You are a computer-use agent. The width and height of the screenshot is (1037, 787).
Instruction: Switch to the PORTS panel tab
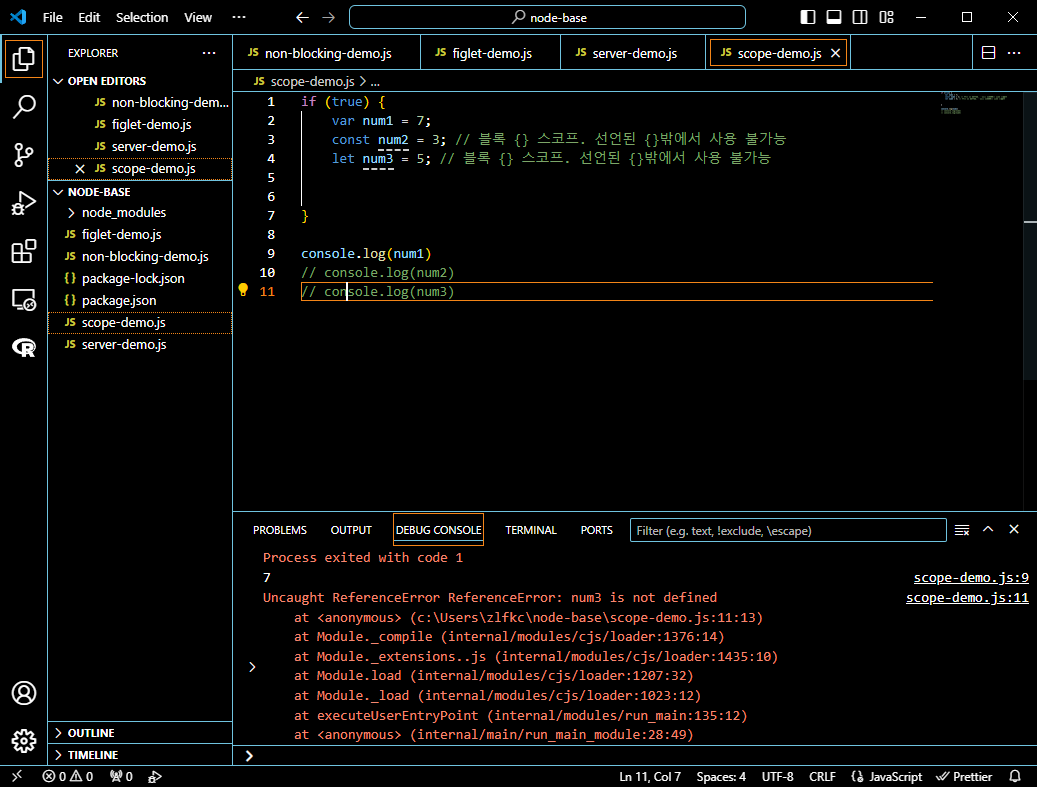[x=597, y=530]
